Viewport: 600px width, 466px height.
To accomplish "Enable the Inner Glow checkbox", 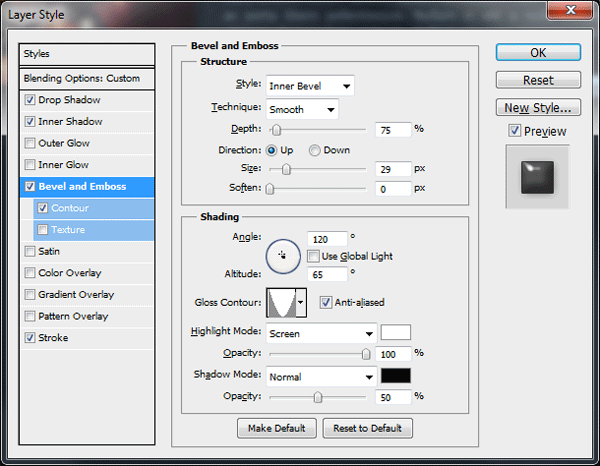I will (x=30, y=165).
